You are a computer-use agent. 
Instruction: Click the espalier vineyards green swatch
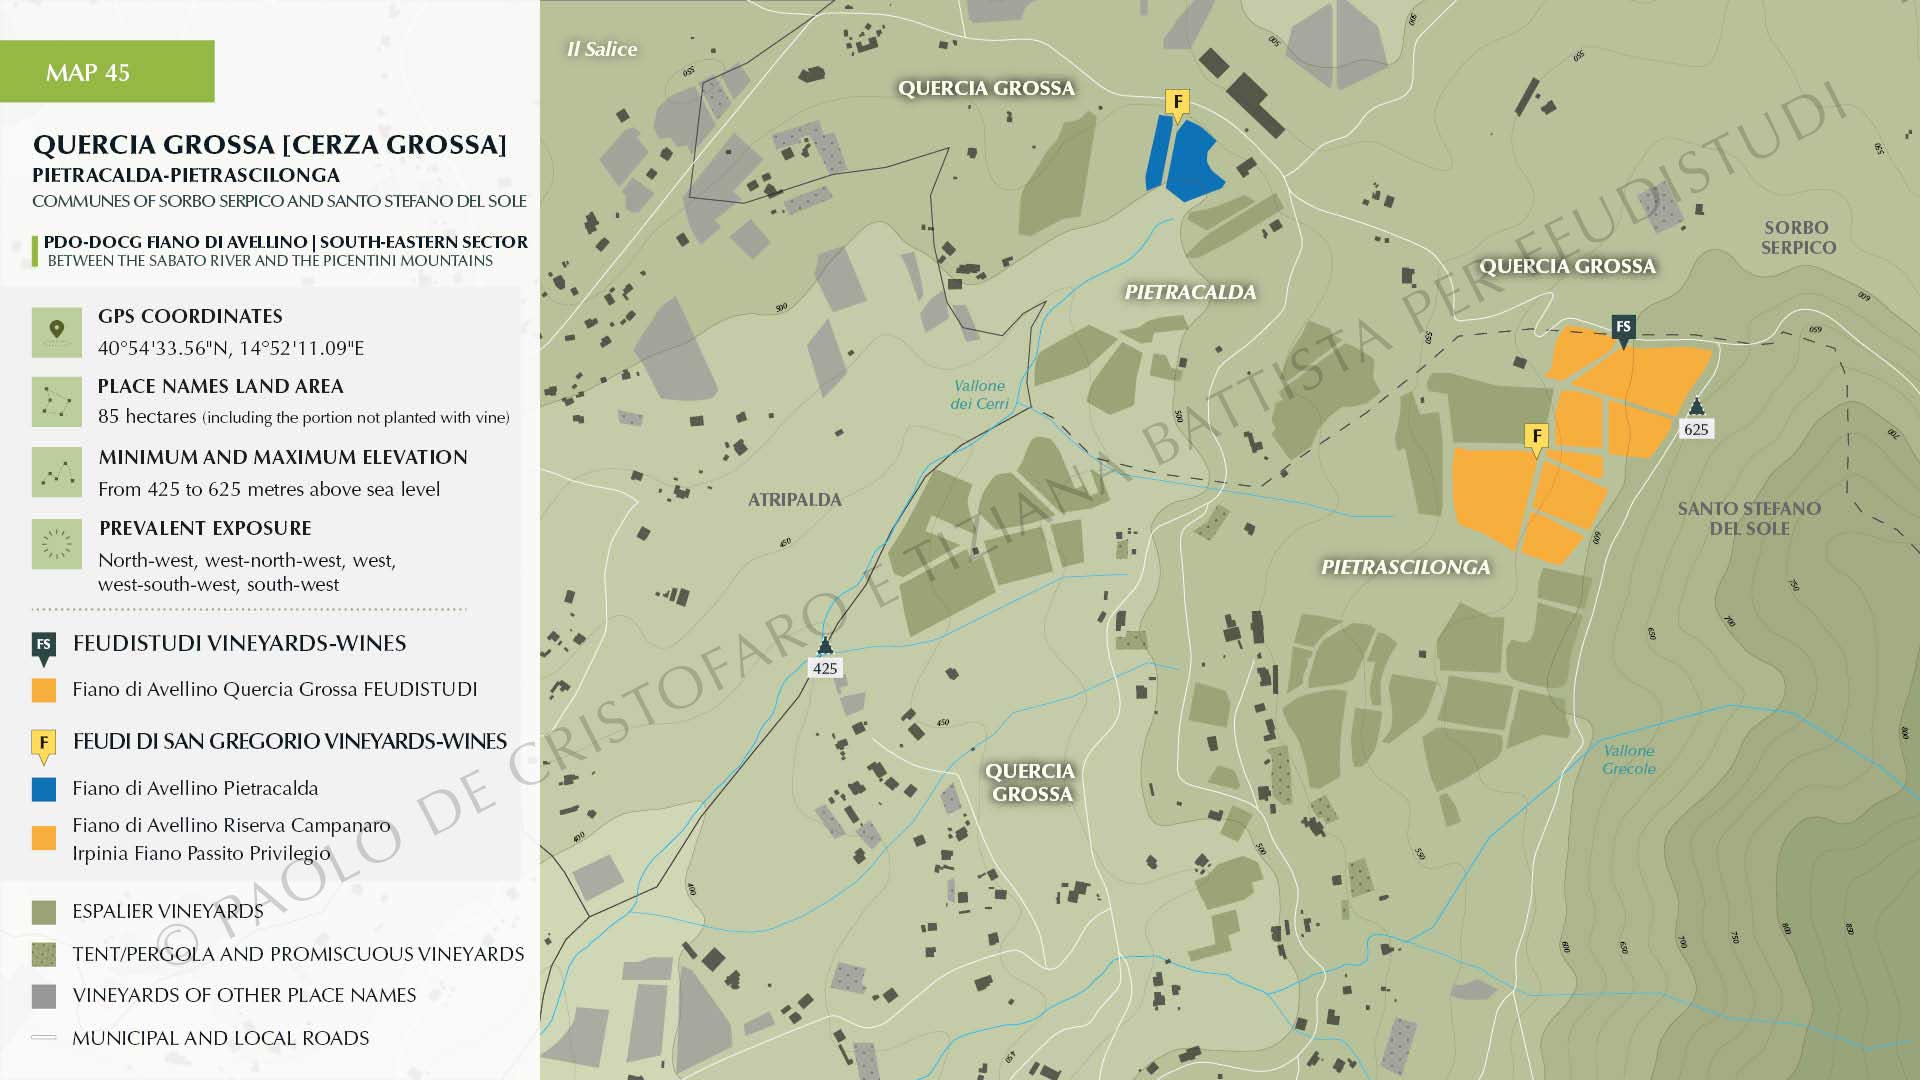pos(44,912)
